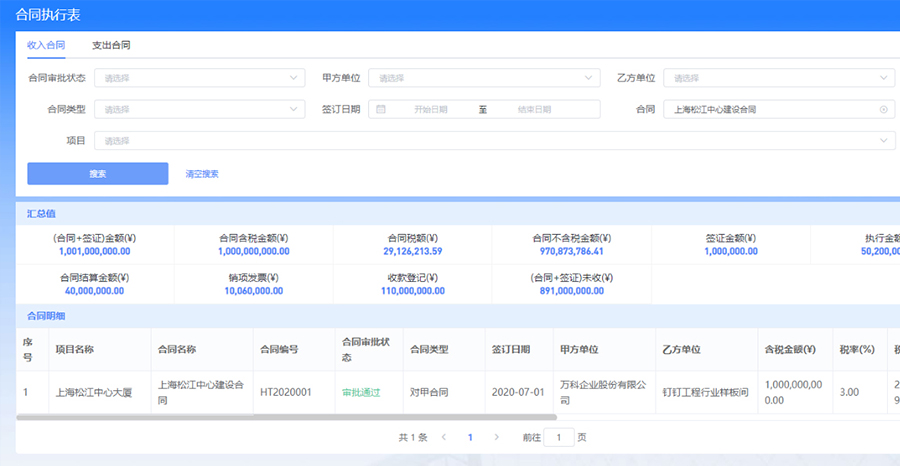The width and height of the screenshot is (900, 466).
Task: Click the chevron arrow of 项目 selector
Action: click(883, 141)
